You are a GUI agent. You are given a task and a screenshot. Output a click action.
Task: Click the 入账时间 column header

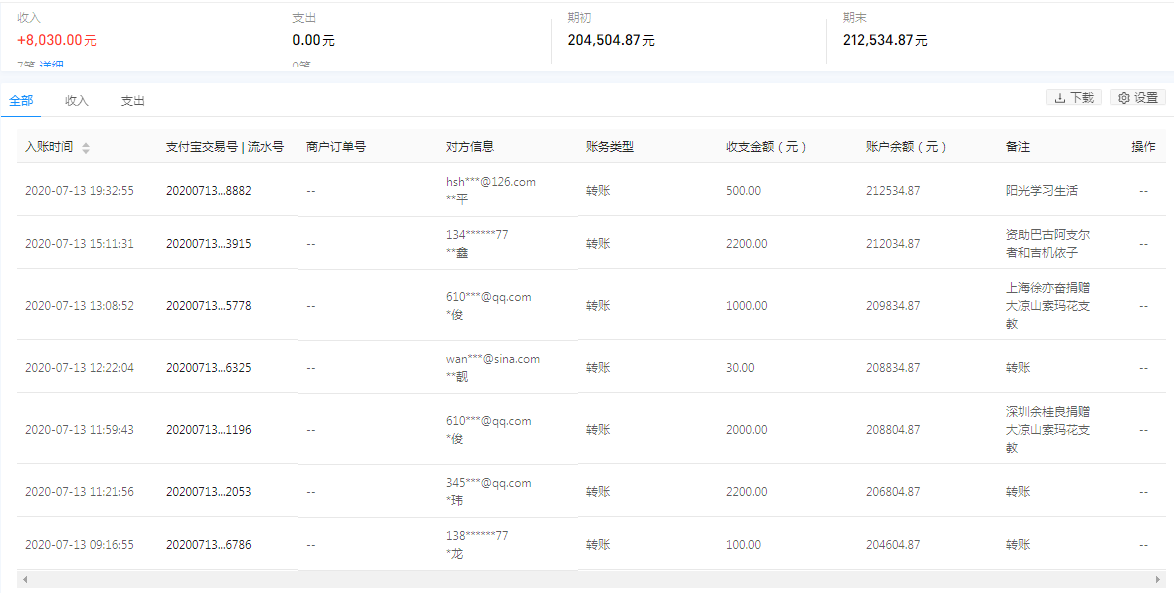[49, 147]
